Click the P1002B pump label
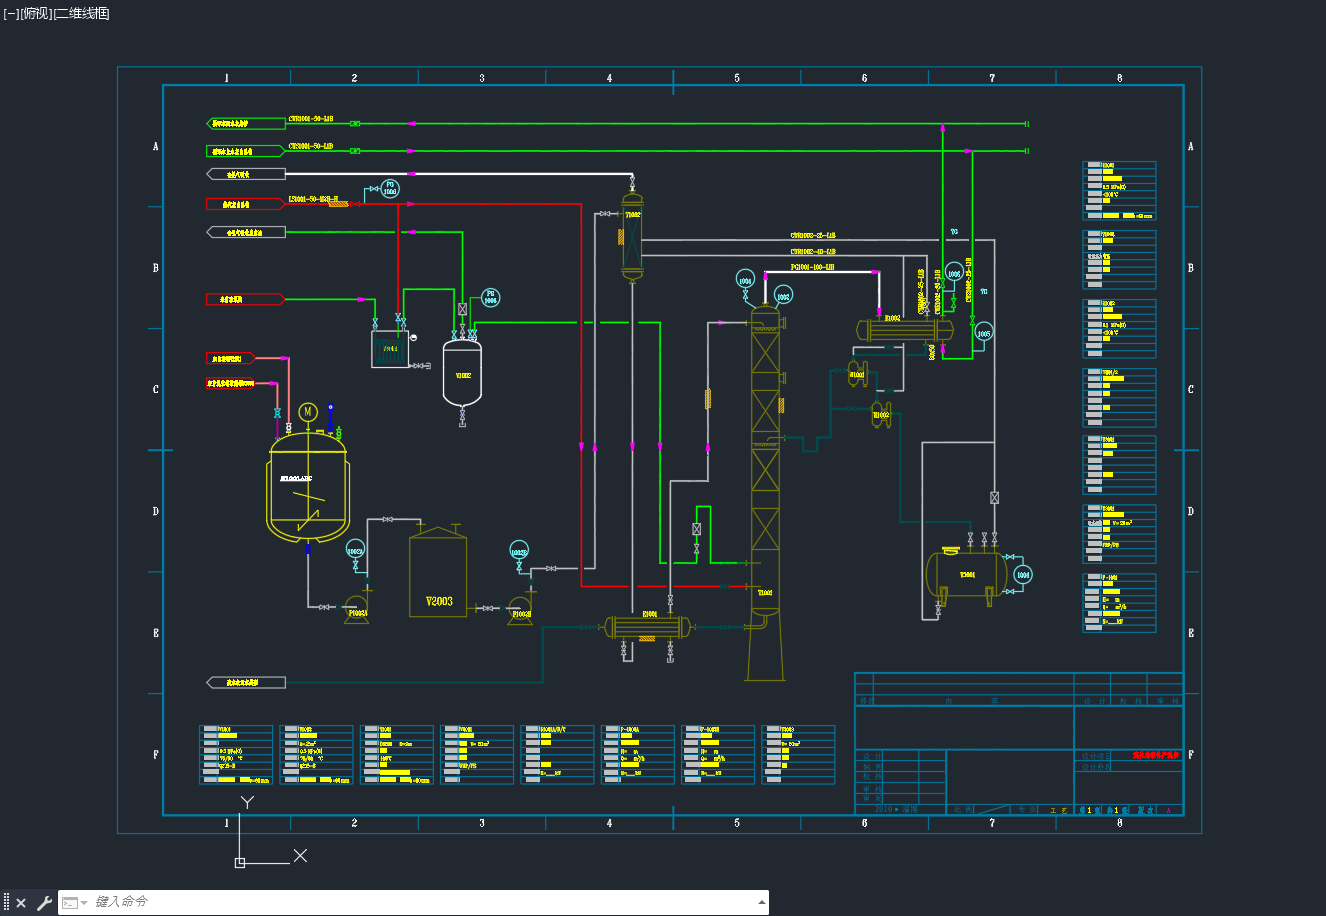This screenshot has width=1326, height=916. click(522, 614)
